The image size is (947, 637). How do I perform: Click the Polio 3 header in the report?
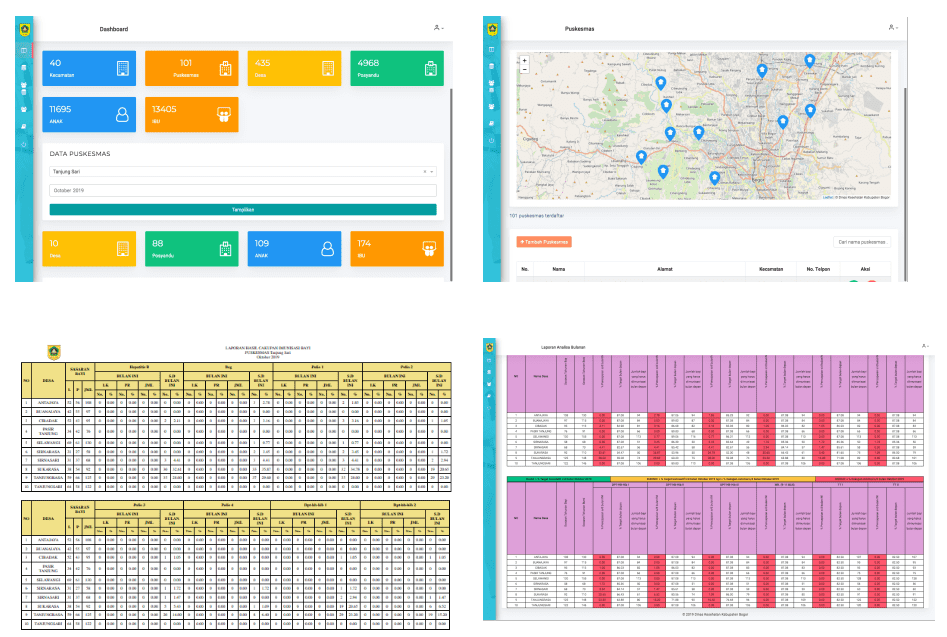[x=139, y=505]
